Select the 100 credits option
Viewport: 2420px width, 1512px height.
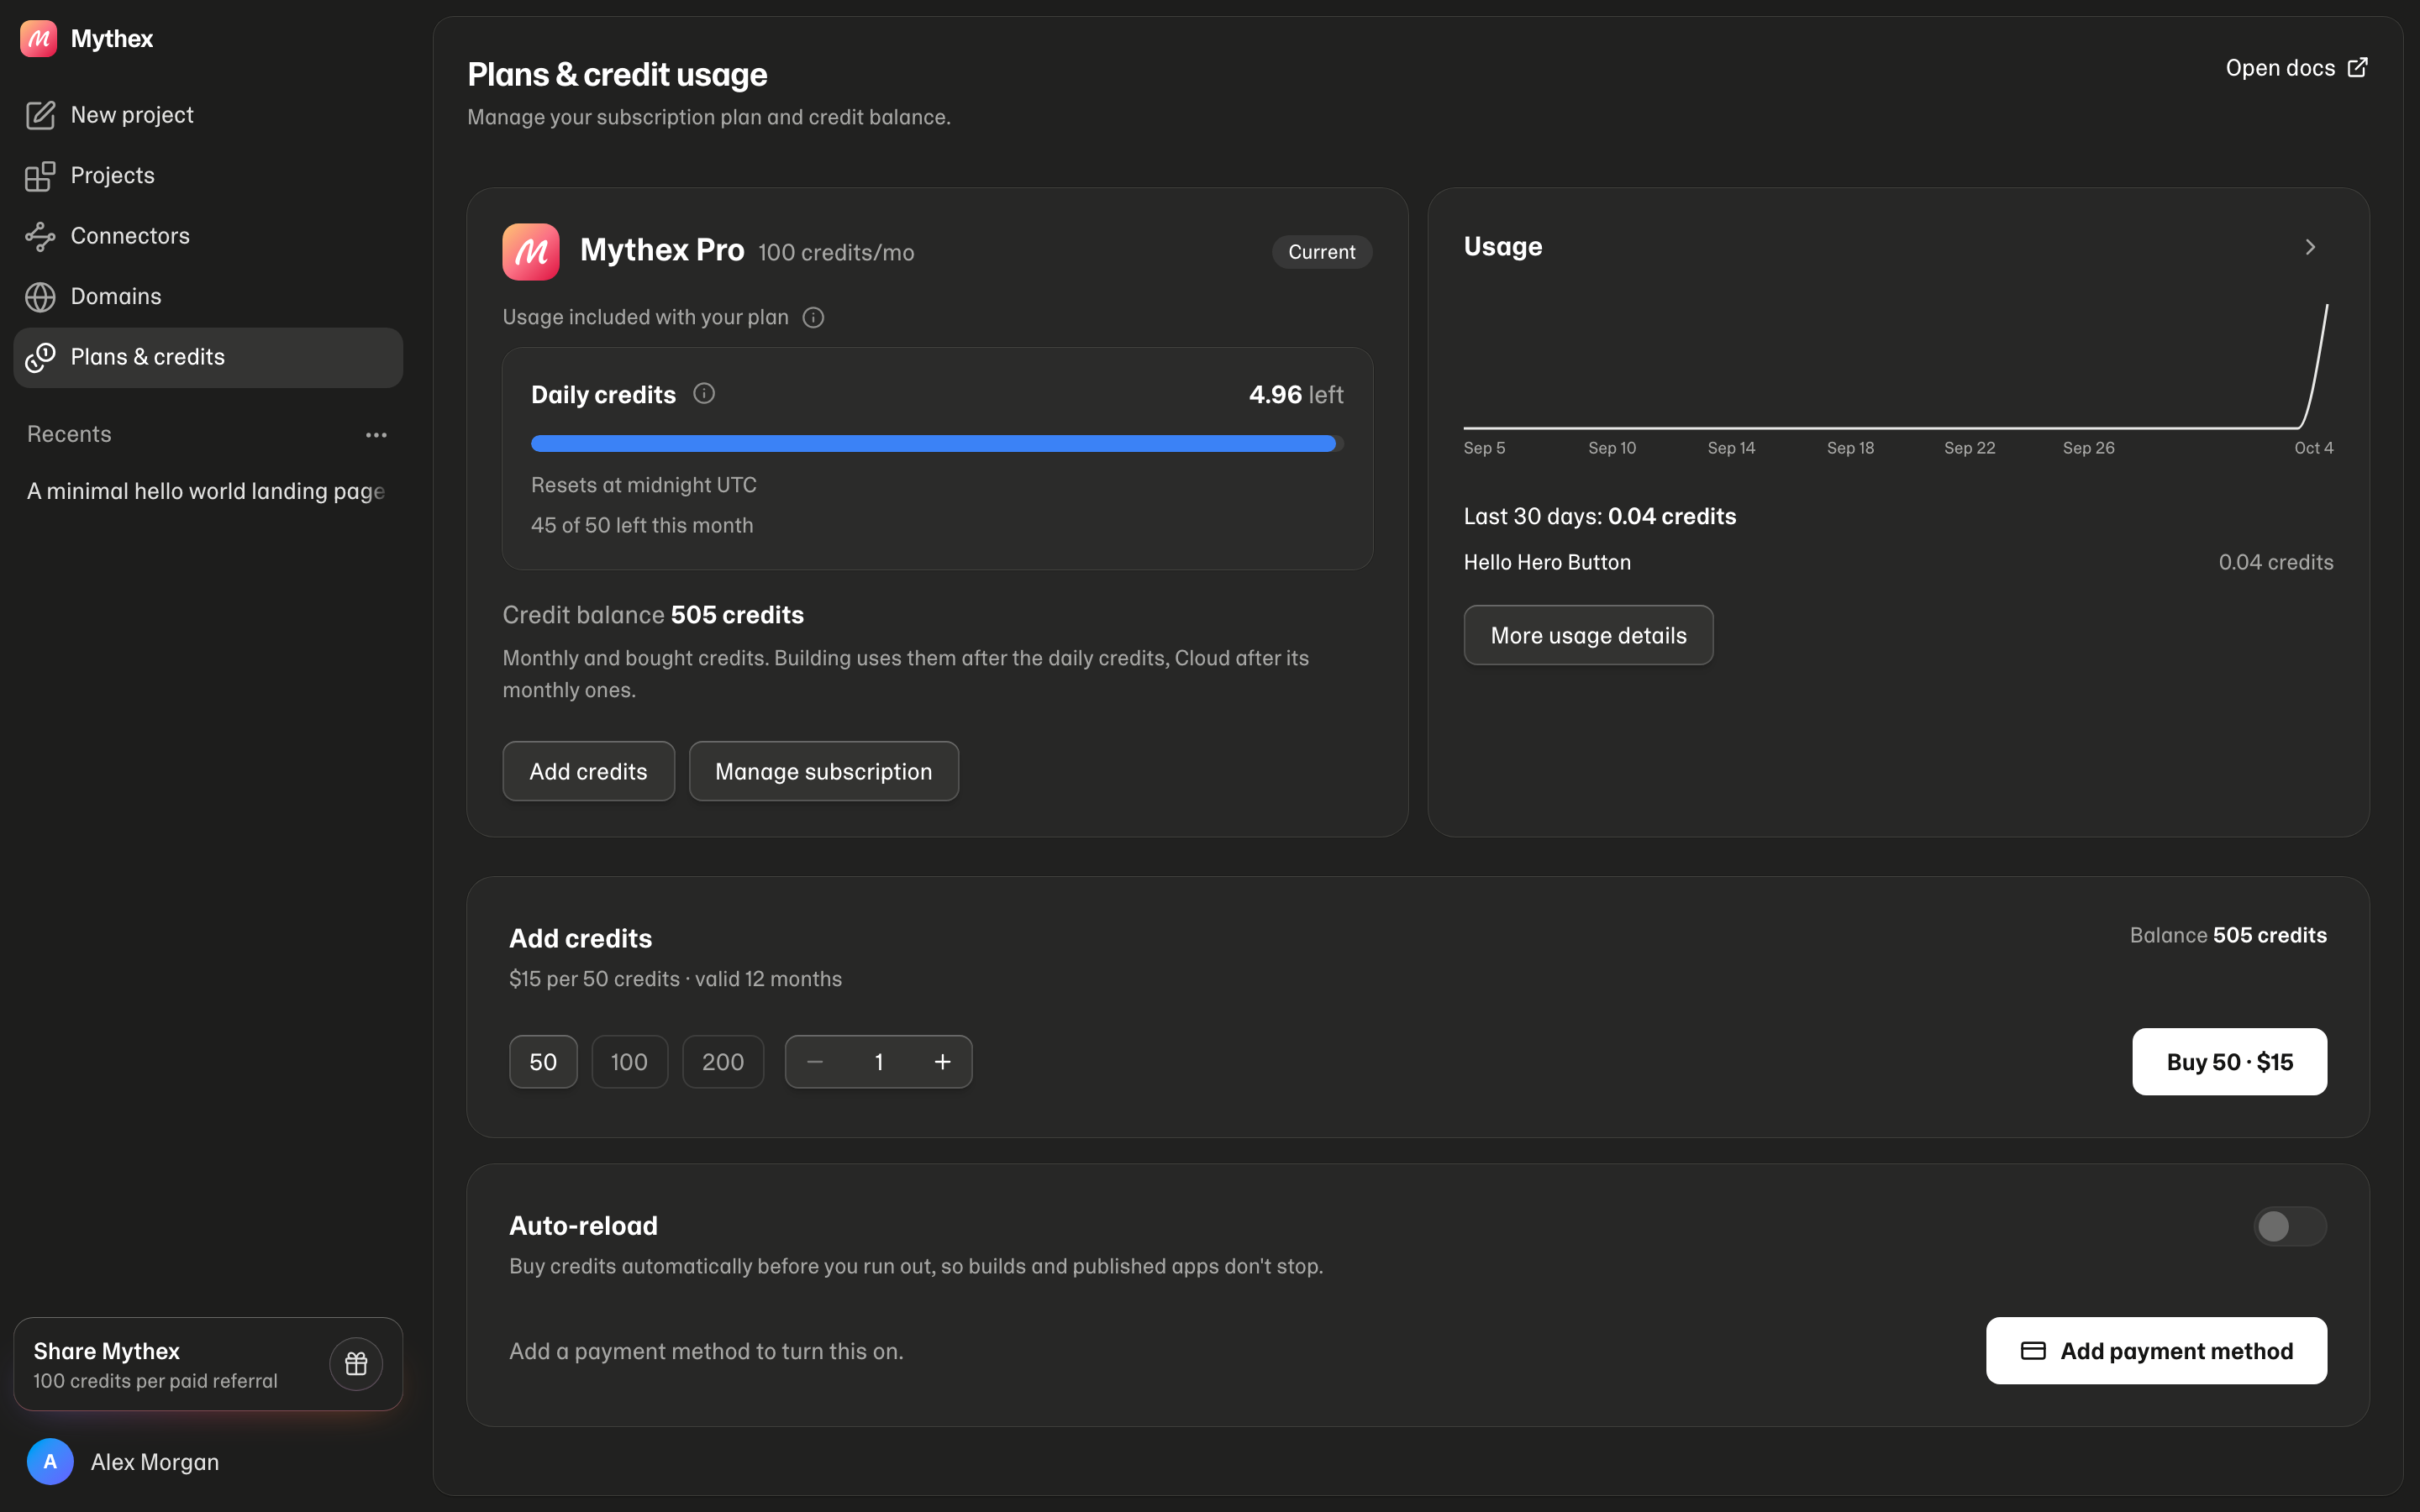(x=629, y=1062)
